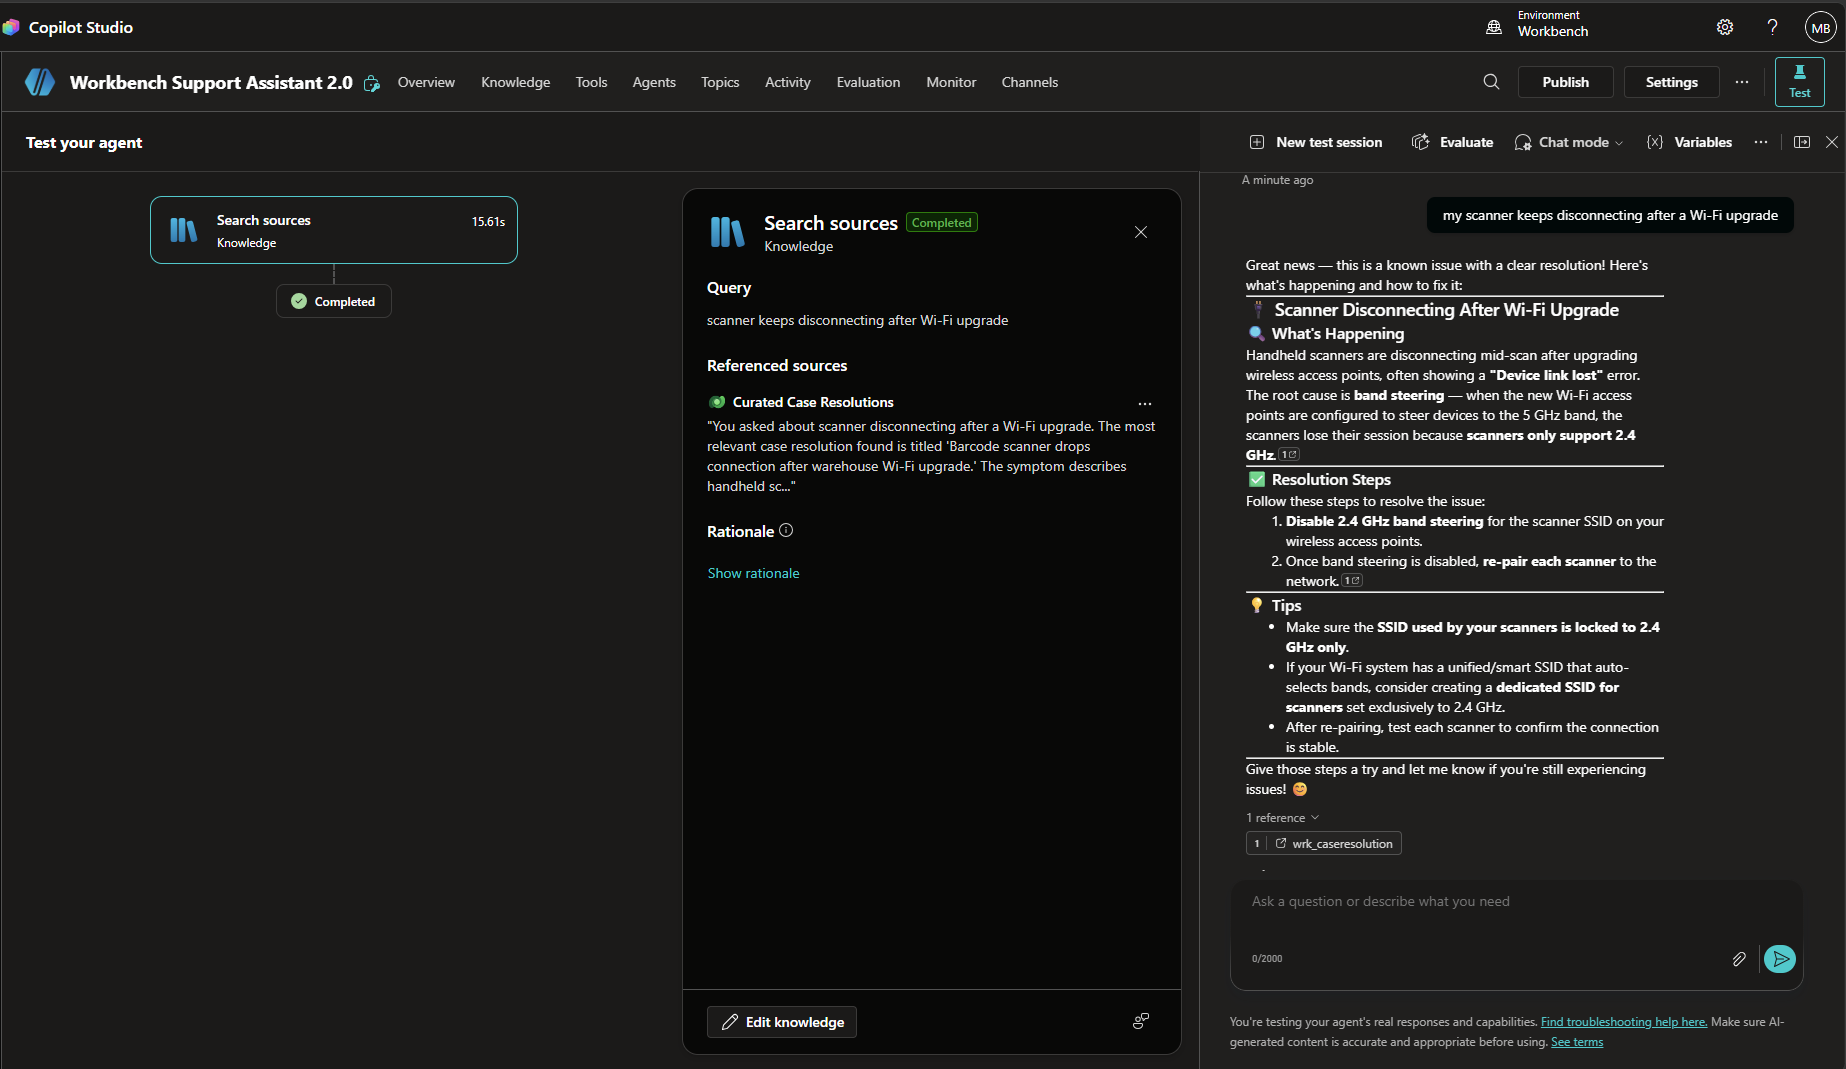Click the attach file paperclip icon
Screen dimensions: 1846x1069
(1739, 959)
